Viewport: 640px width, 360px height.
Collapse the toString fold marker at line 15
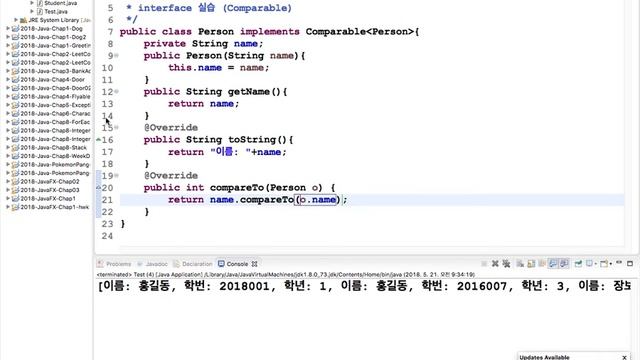pyautogui.click(x=117, y=127)
